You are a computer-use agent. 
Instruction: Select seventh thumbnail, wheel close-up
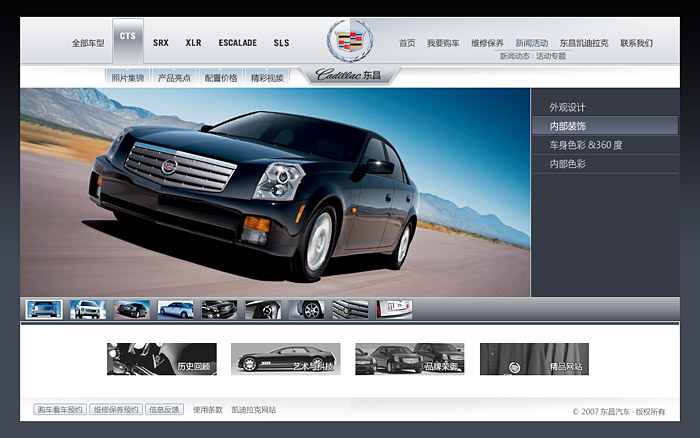coord(307,309)
